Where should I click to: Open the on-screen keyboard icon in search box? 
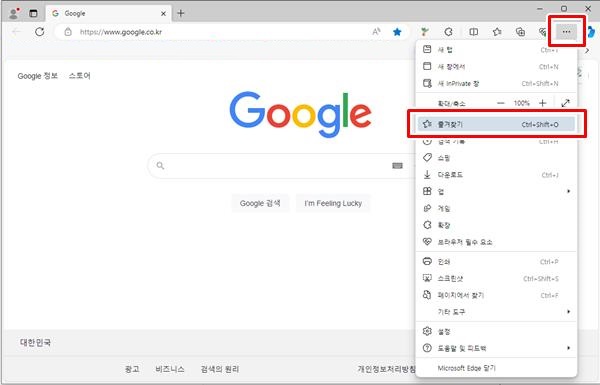(398, 165)
